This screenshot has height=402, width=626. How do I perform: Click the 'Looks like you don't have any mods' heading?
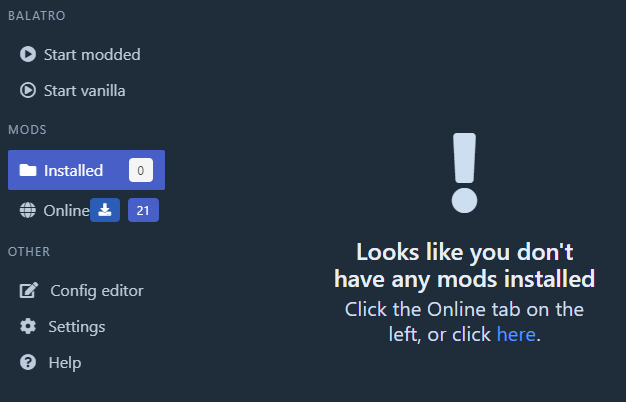tap(465, 265)
